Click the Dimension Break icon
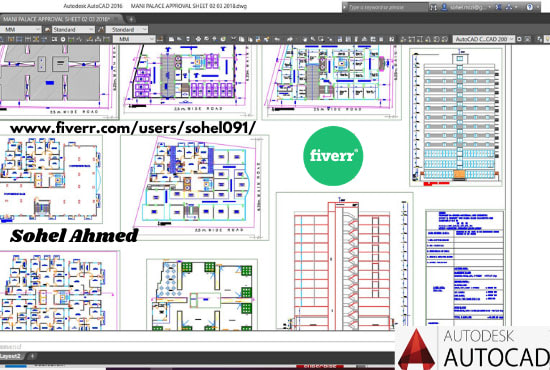The width and height of the screenshot is (550, 370). click(x=44, y=39)
